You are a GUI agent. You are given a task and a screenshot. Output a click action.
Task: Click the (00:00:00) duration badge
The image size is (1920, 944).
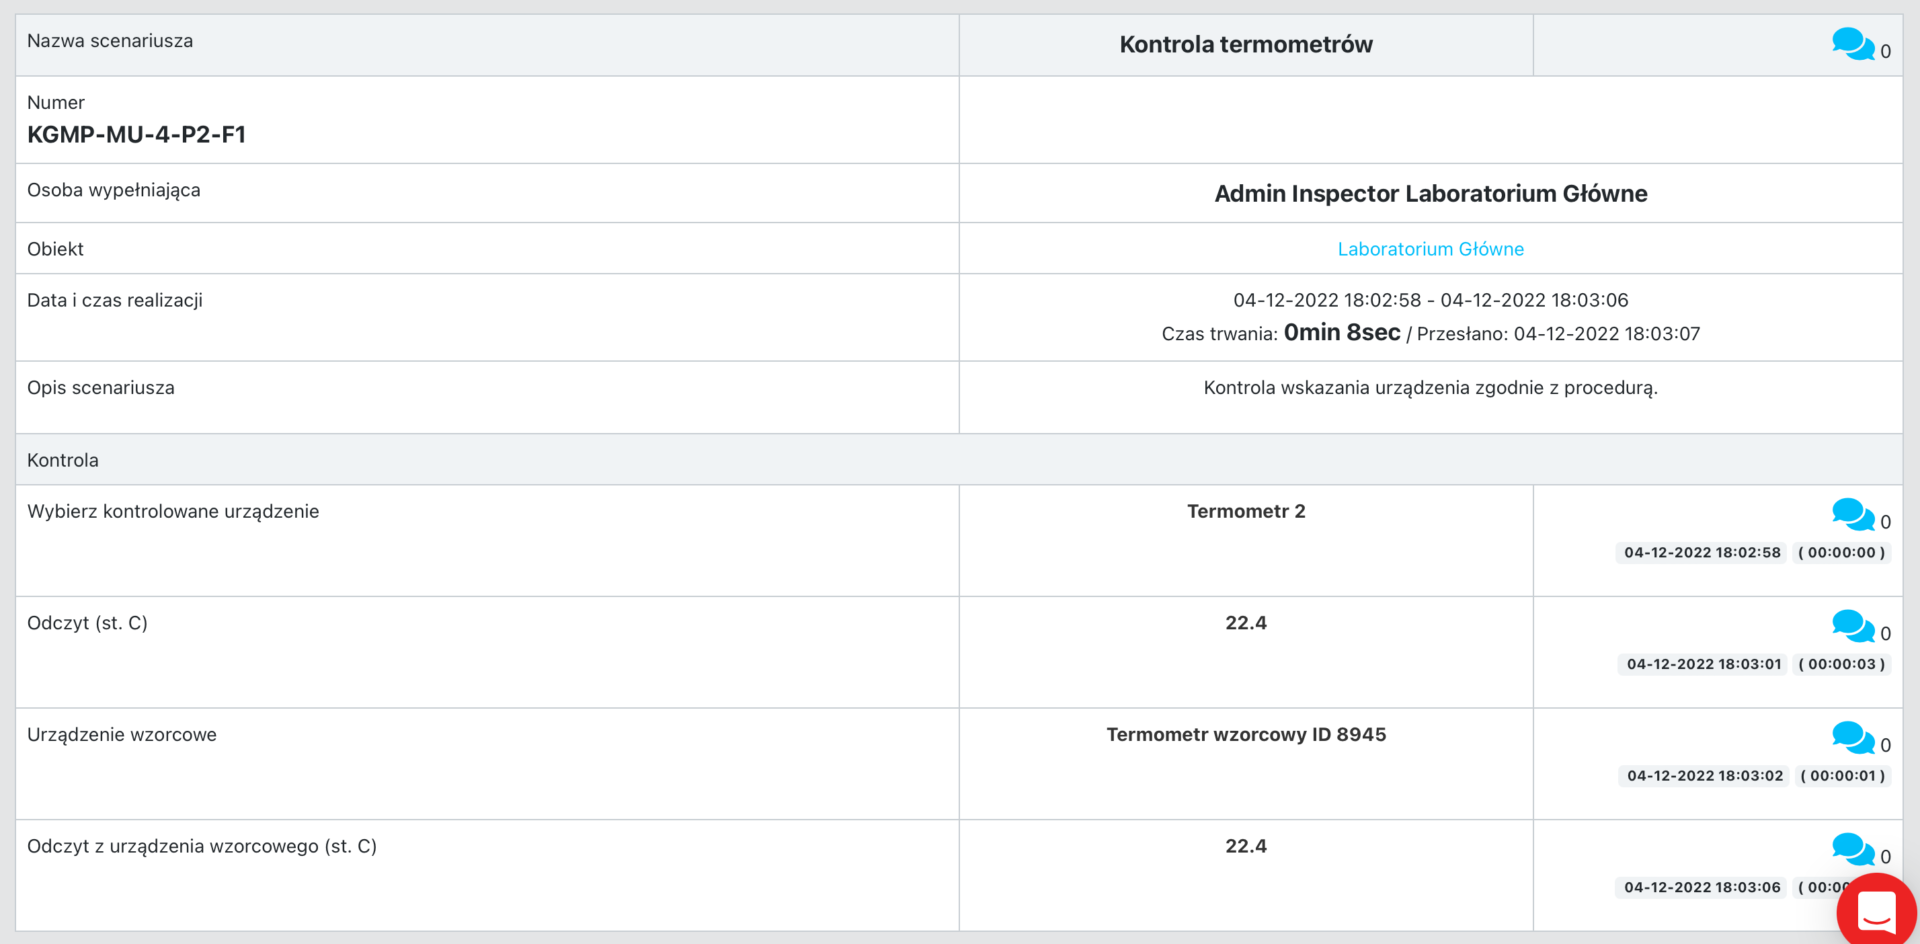point(1841,553)
